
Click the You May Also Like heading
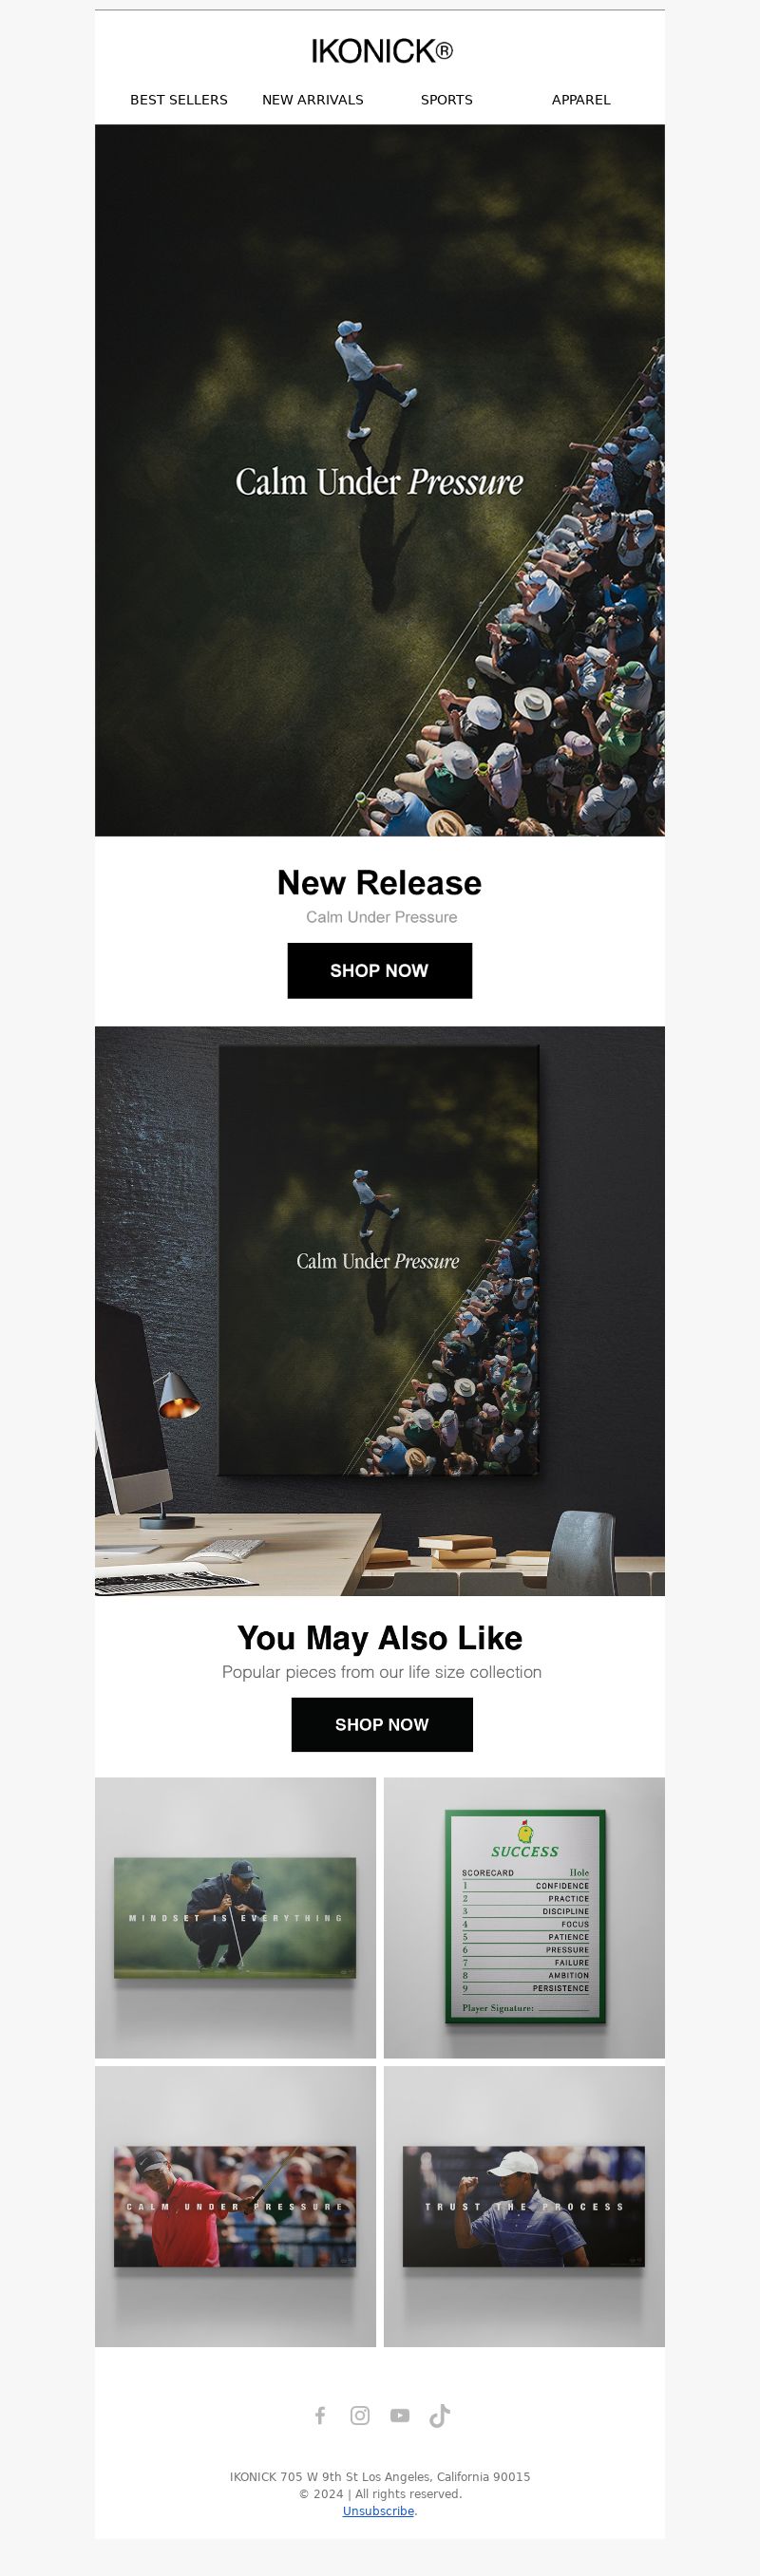tap(380, 1637)
